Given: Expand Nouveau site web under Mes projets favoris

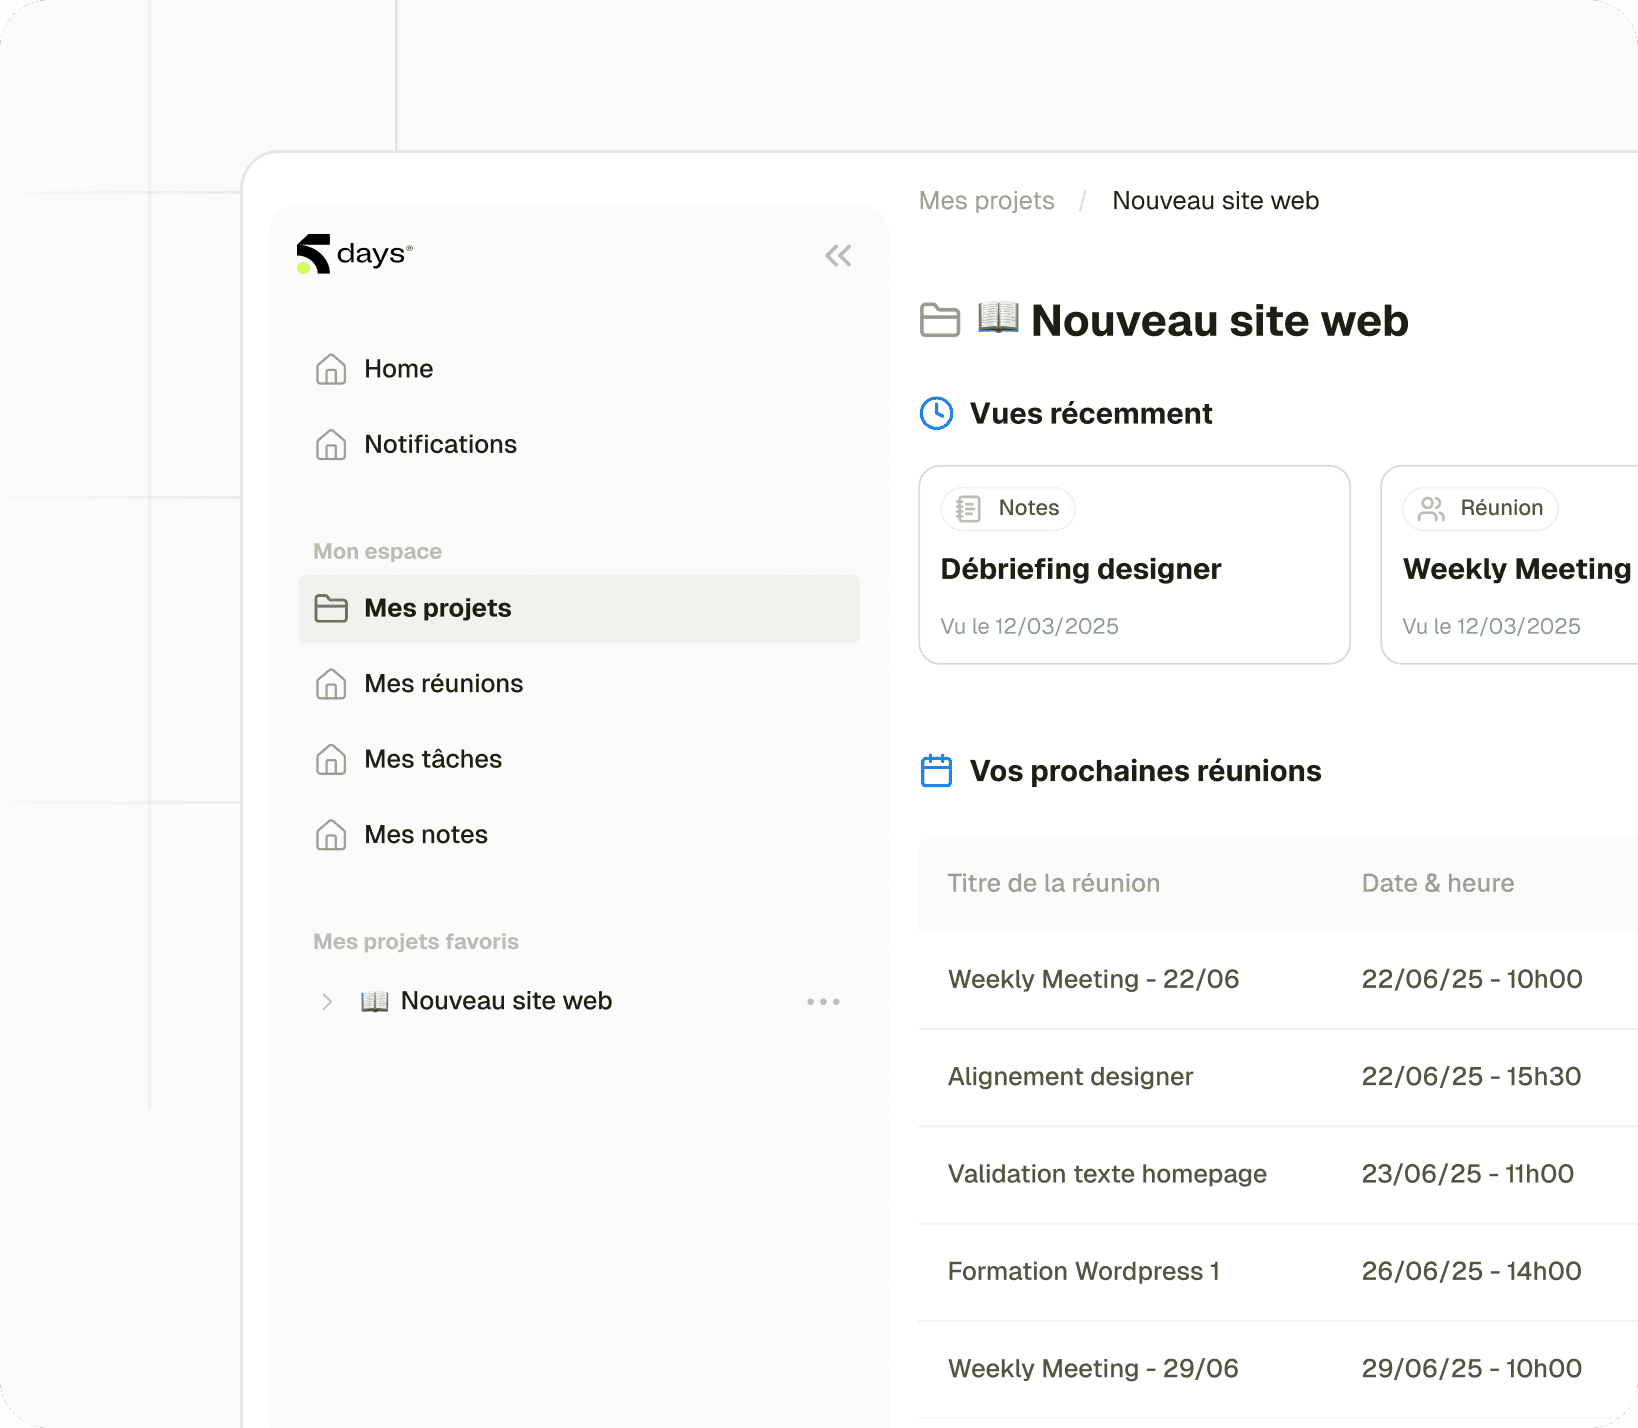Looking at the screenshot, I should coord(326,1001).
